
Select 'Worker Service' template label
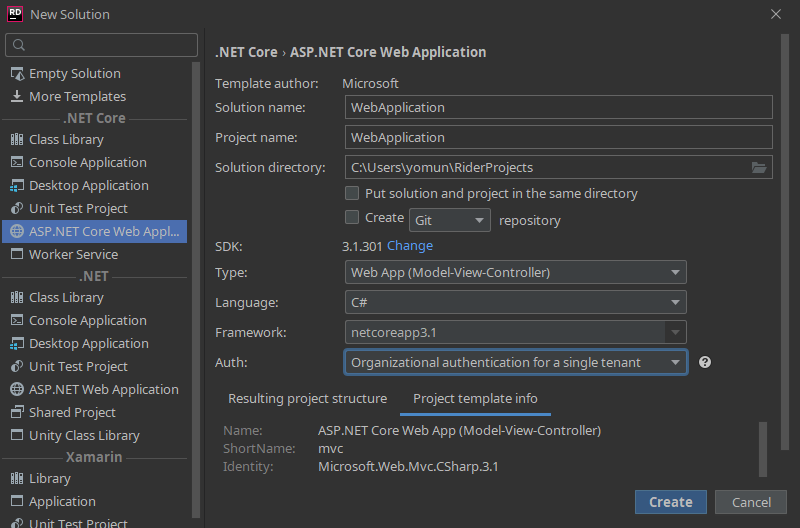click(x=73, y=254)
